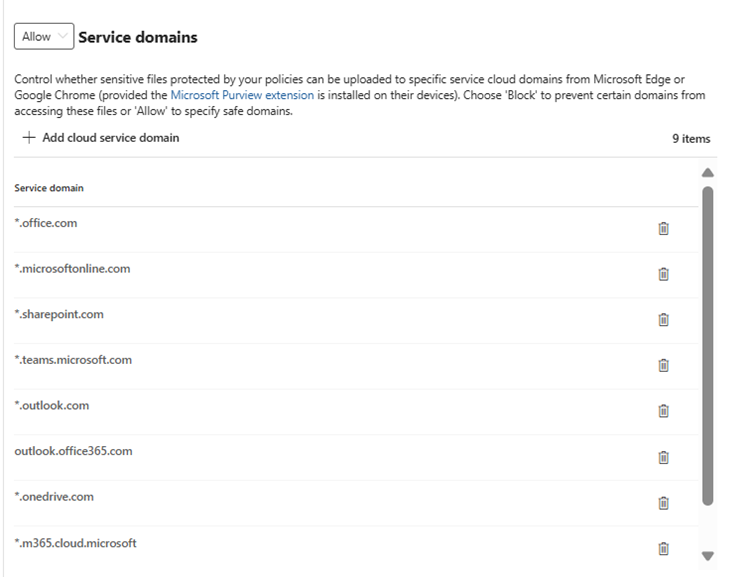Select the *.office.com row
This screenshot has width=752, height=577.
(x=46, y=223)
